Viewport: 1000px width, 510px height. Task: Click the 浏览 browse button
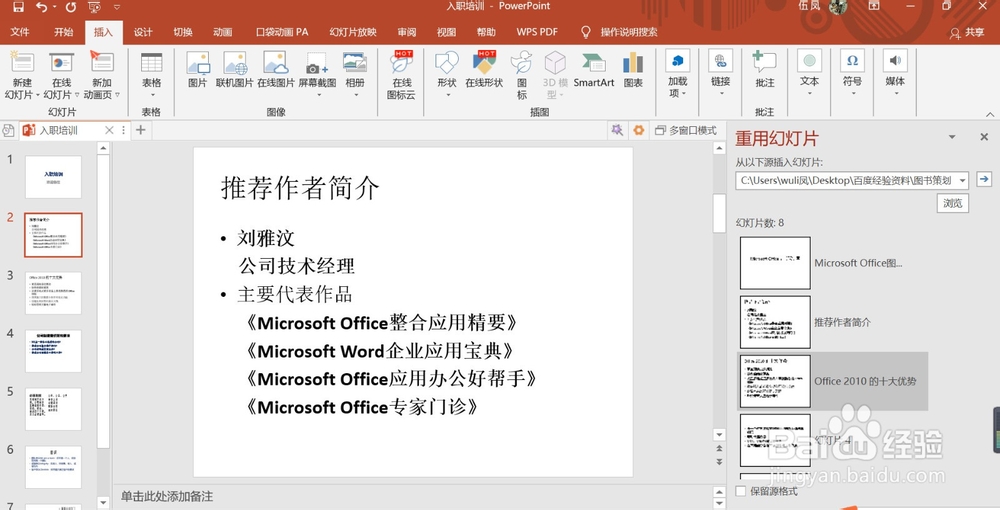click(952, 203)
